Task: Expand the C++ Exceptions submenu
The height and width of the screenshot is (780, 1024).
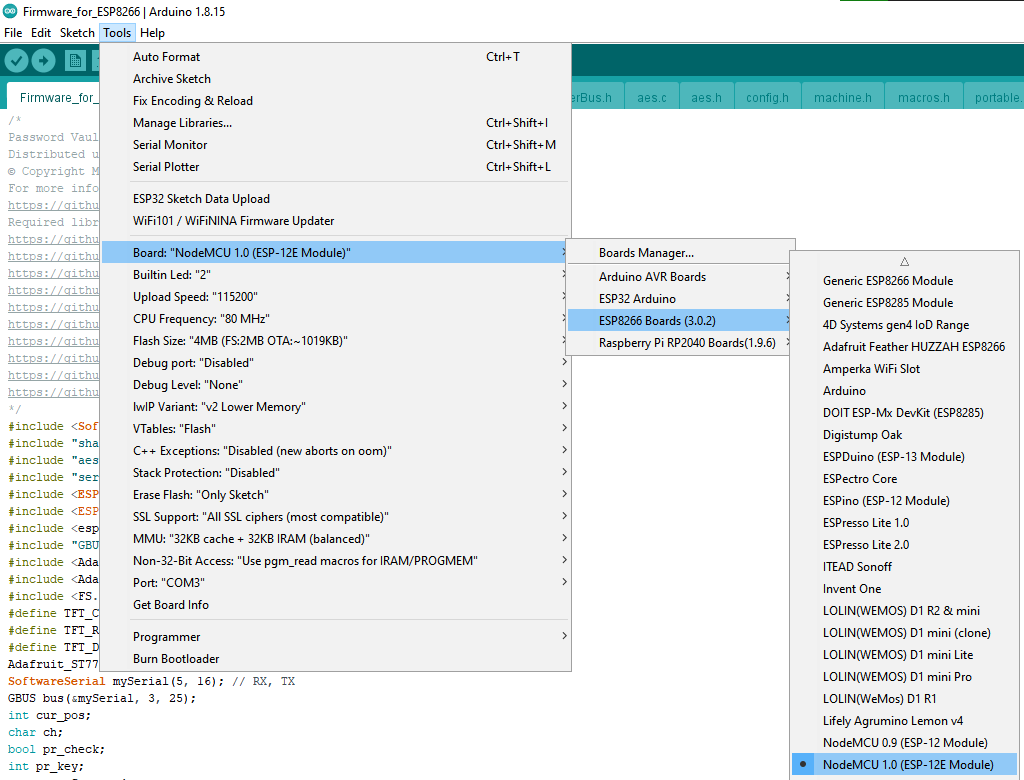Action: [336, 451]
